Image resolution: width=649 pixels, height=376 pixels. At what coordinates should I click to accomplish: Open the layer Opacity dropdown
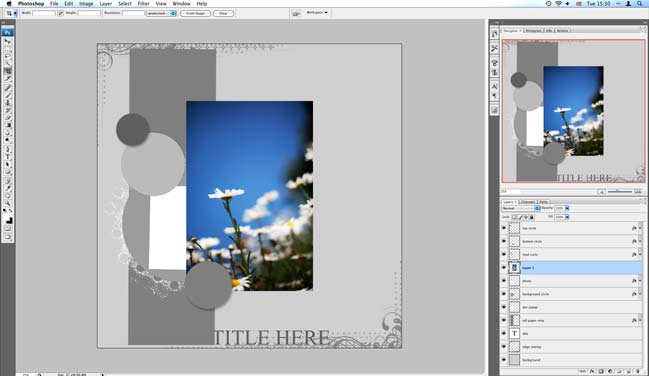[x=567, y=208]
